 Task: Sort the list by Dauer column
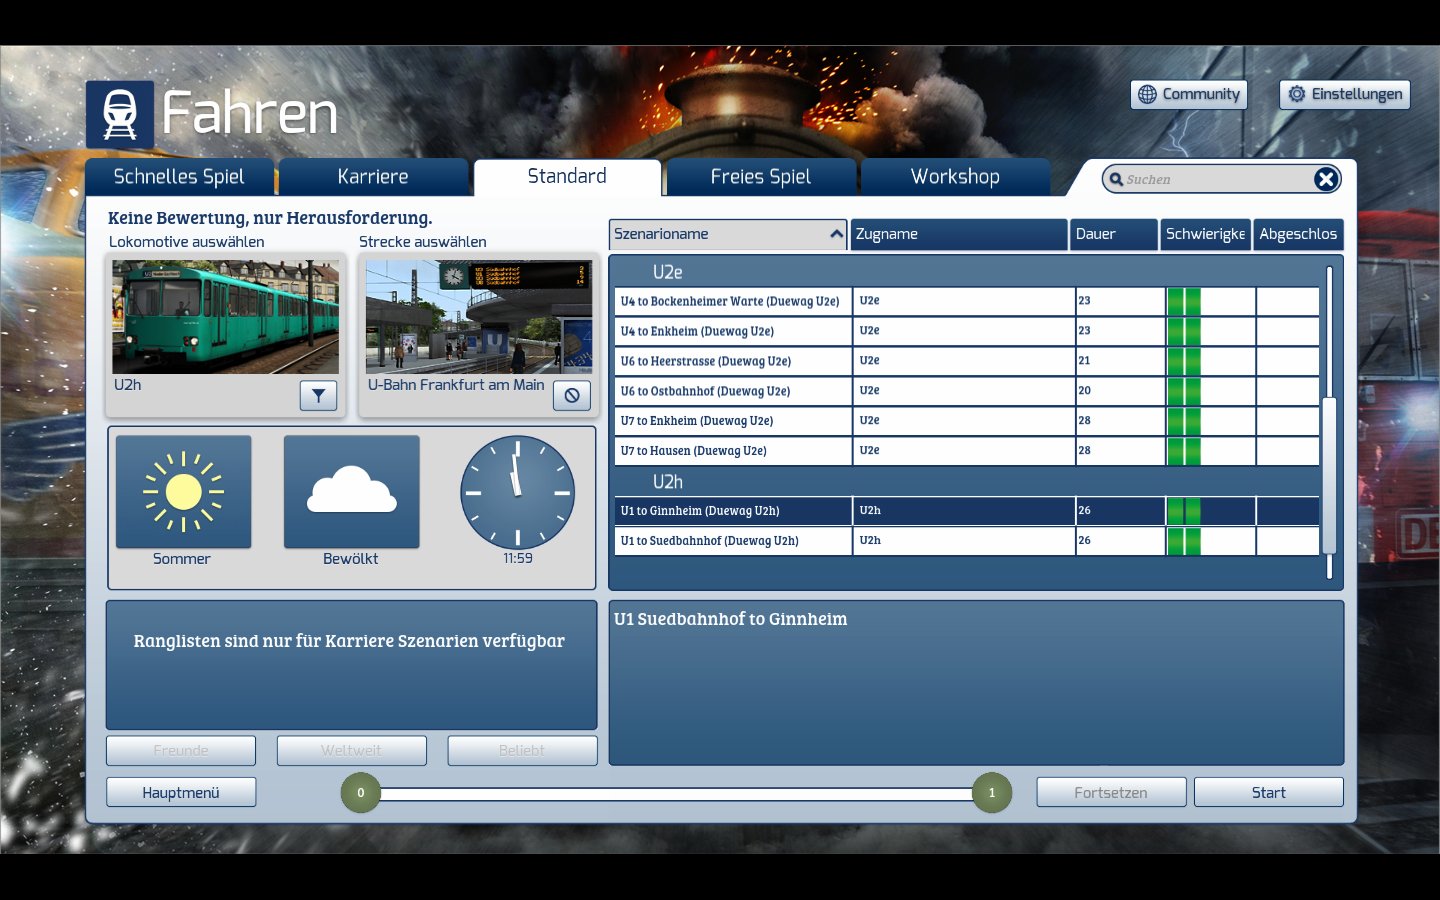click(1112, 234)
